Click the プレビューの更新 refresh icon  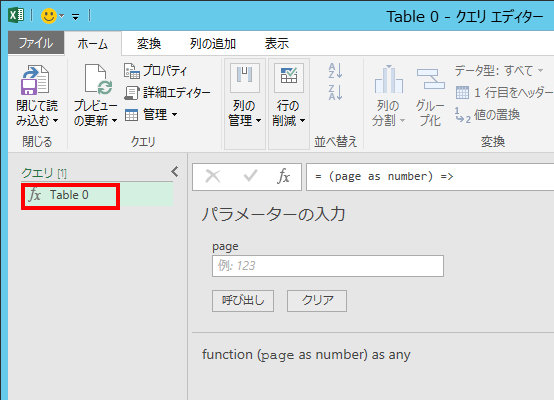click(98, 80)
